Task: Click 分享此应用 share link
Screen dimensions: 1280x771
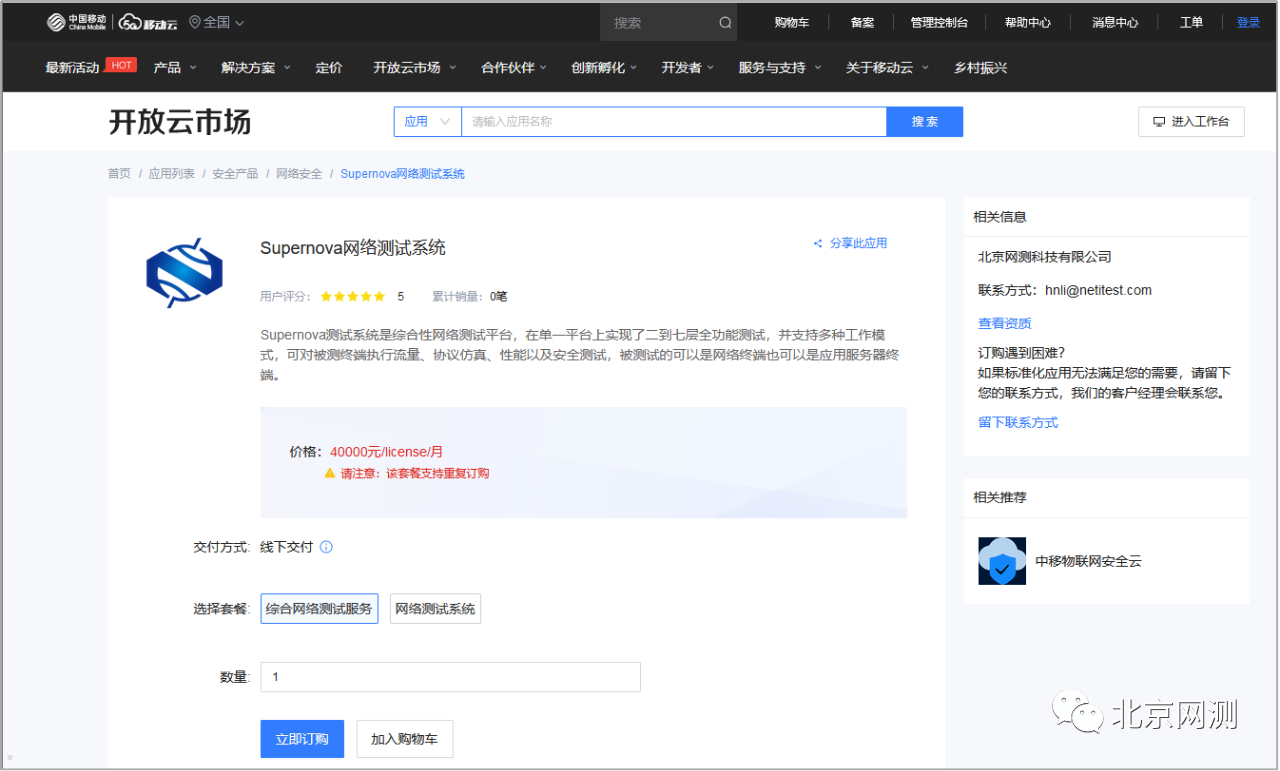Action: click(850, 243)
